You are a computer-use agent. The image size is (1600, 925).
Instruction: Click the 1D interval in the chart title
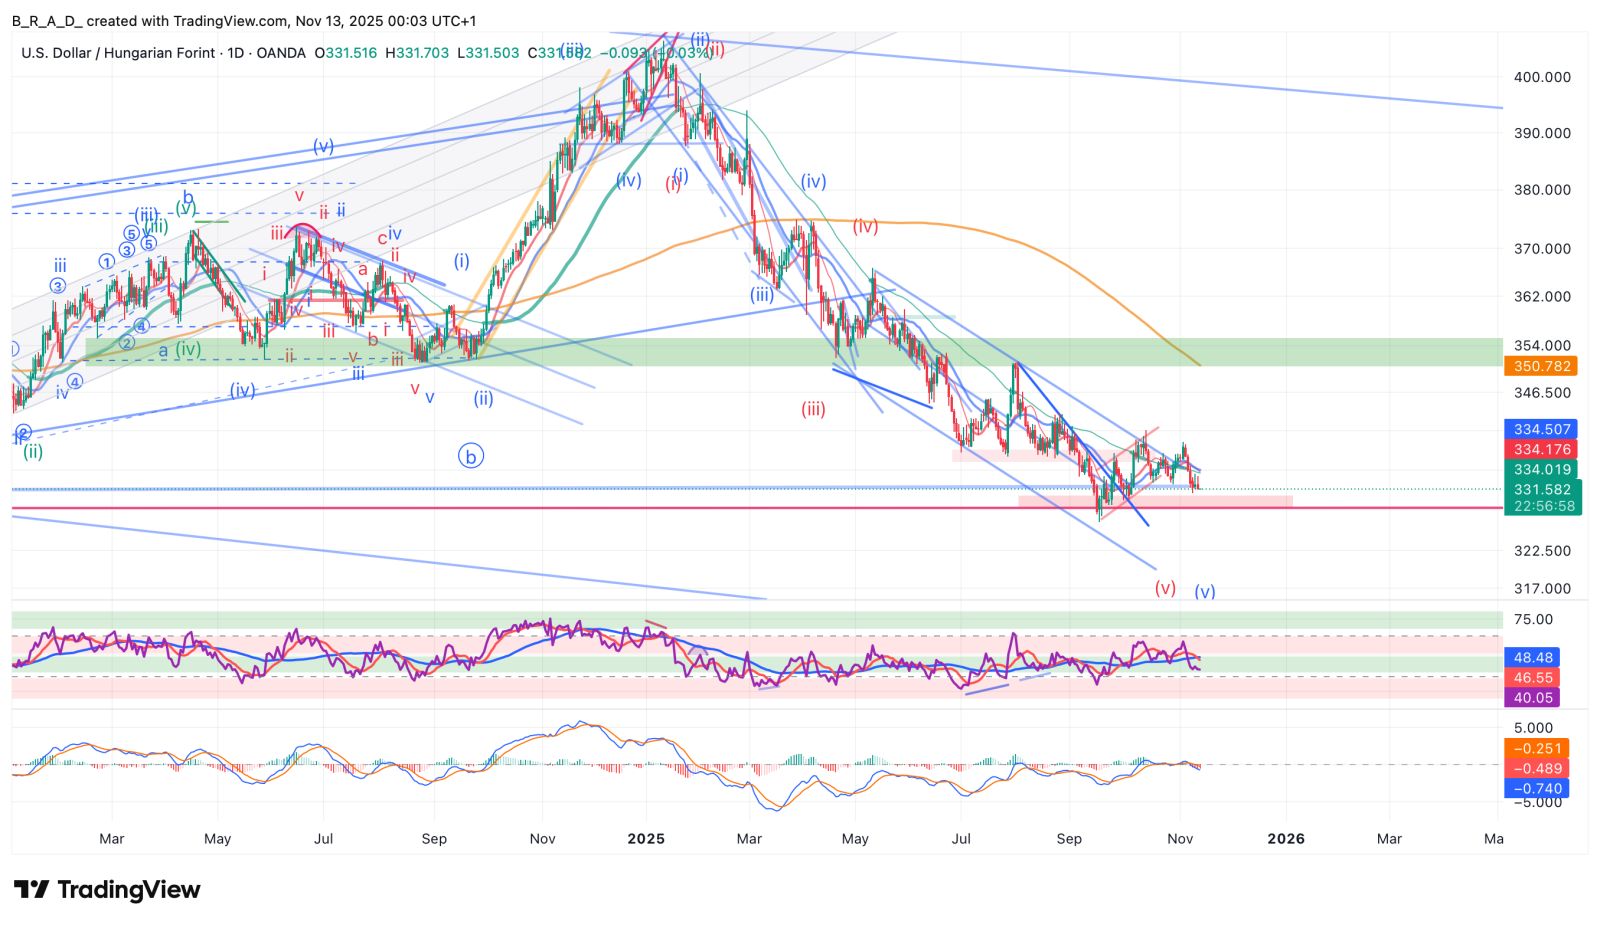tap(236, 53)
